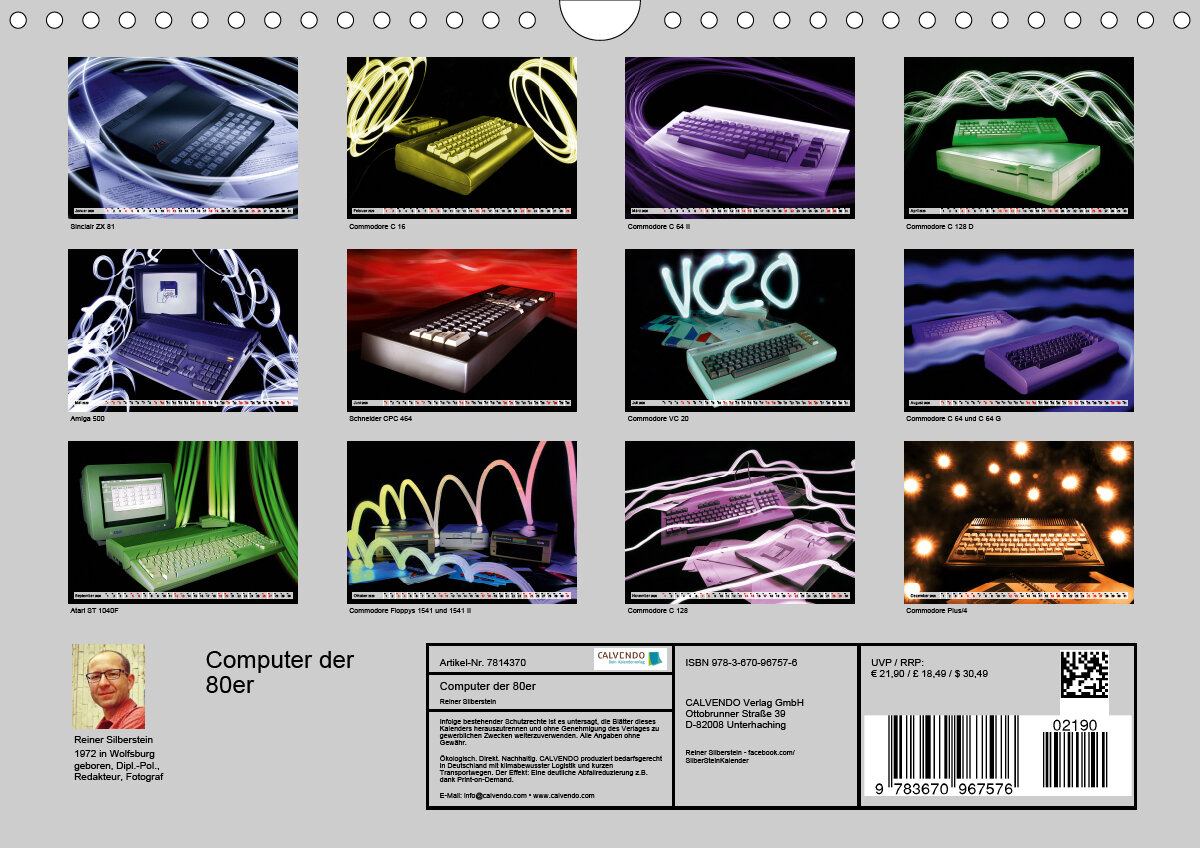Viewport: 1200px width, 848px height.
Task: Click "Computer der 80er" title inside info box
Action: (488, 686)
